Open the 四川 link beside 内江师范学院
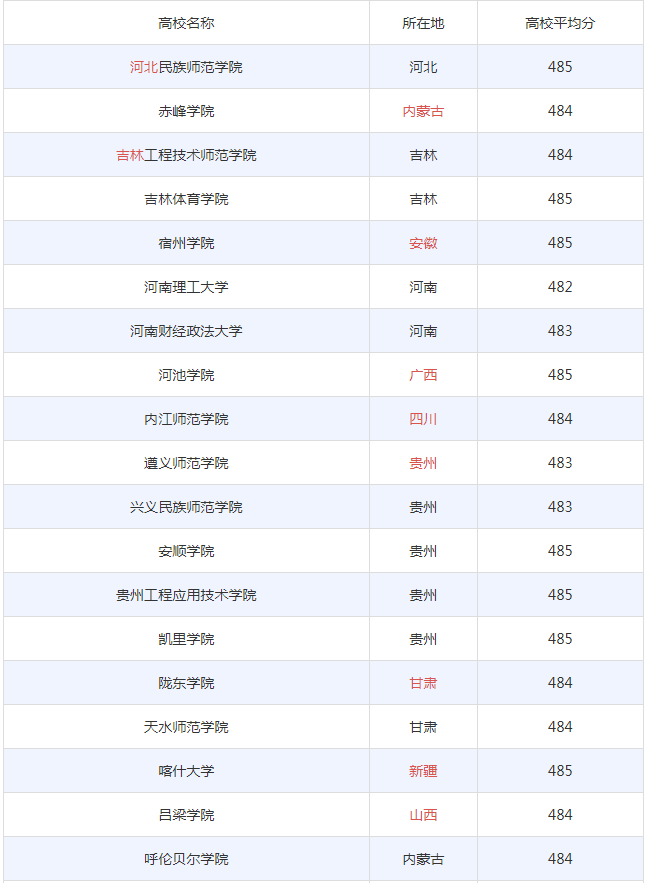Image resolution: width=646 pixels, height=883 pixels. tap(423, 419)
